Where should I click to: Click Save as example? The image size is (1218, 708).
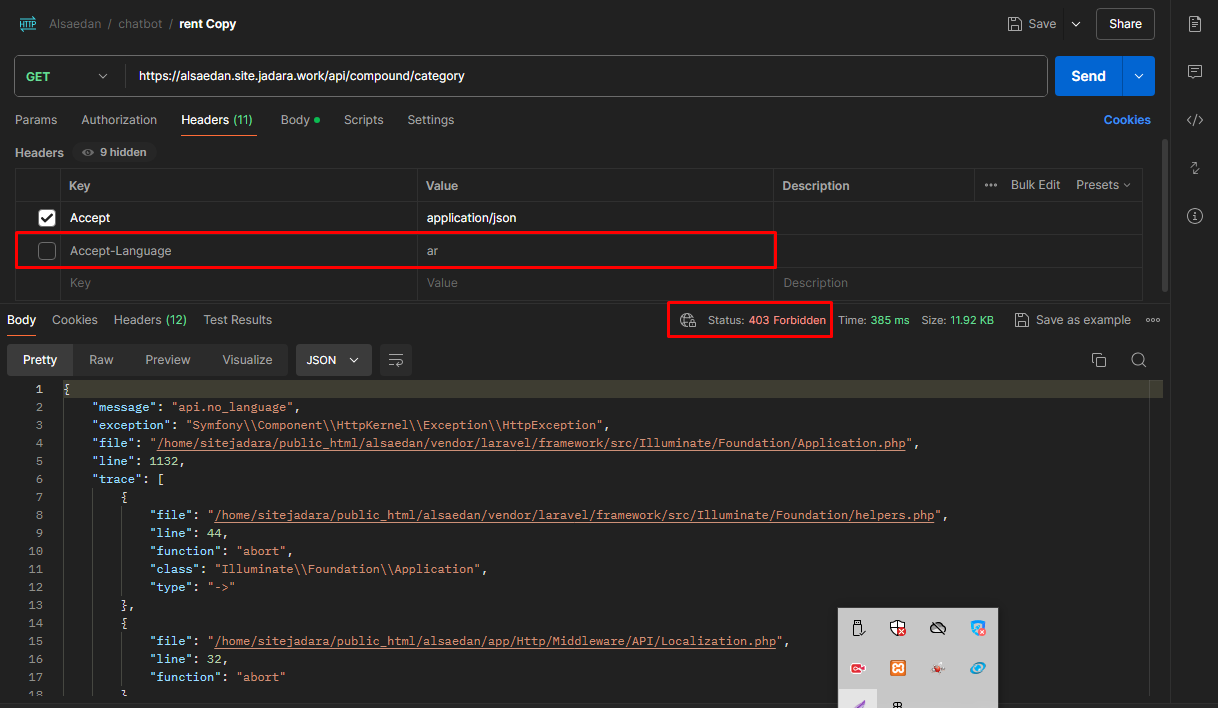point(1072,320)
